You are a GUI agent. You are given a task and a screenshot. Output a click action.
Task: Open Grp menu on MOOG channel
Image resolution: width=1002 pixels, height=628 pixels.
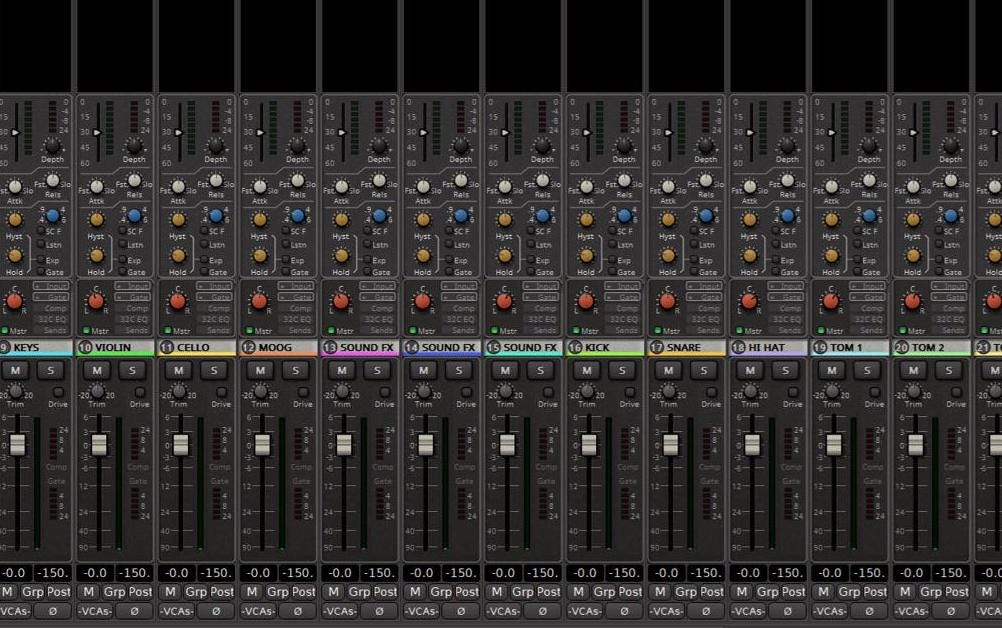277,592
